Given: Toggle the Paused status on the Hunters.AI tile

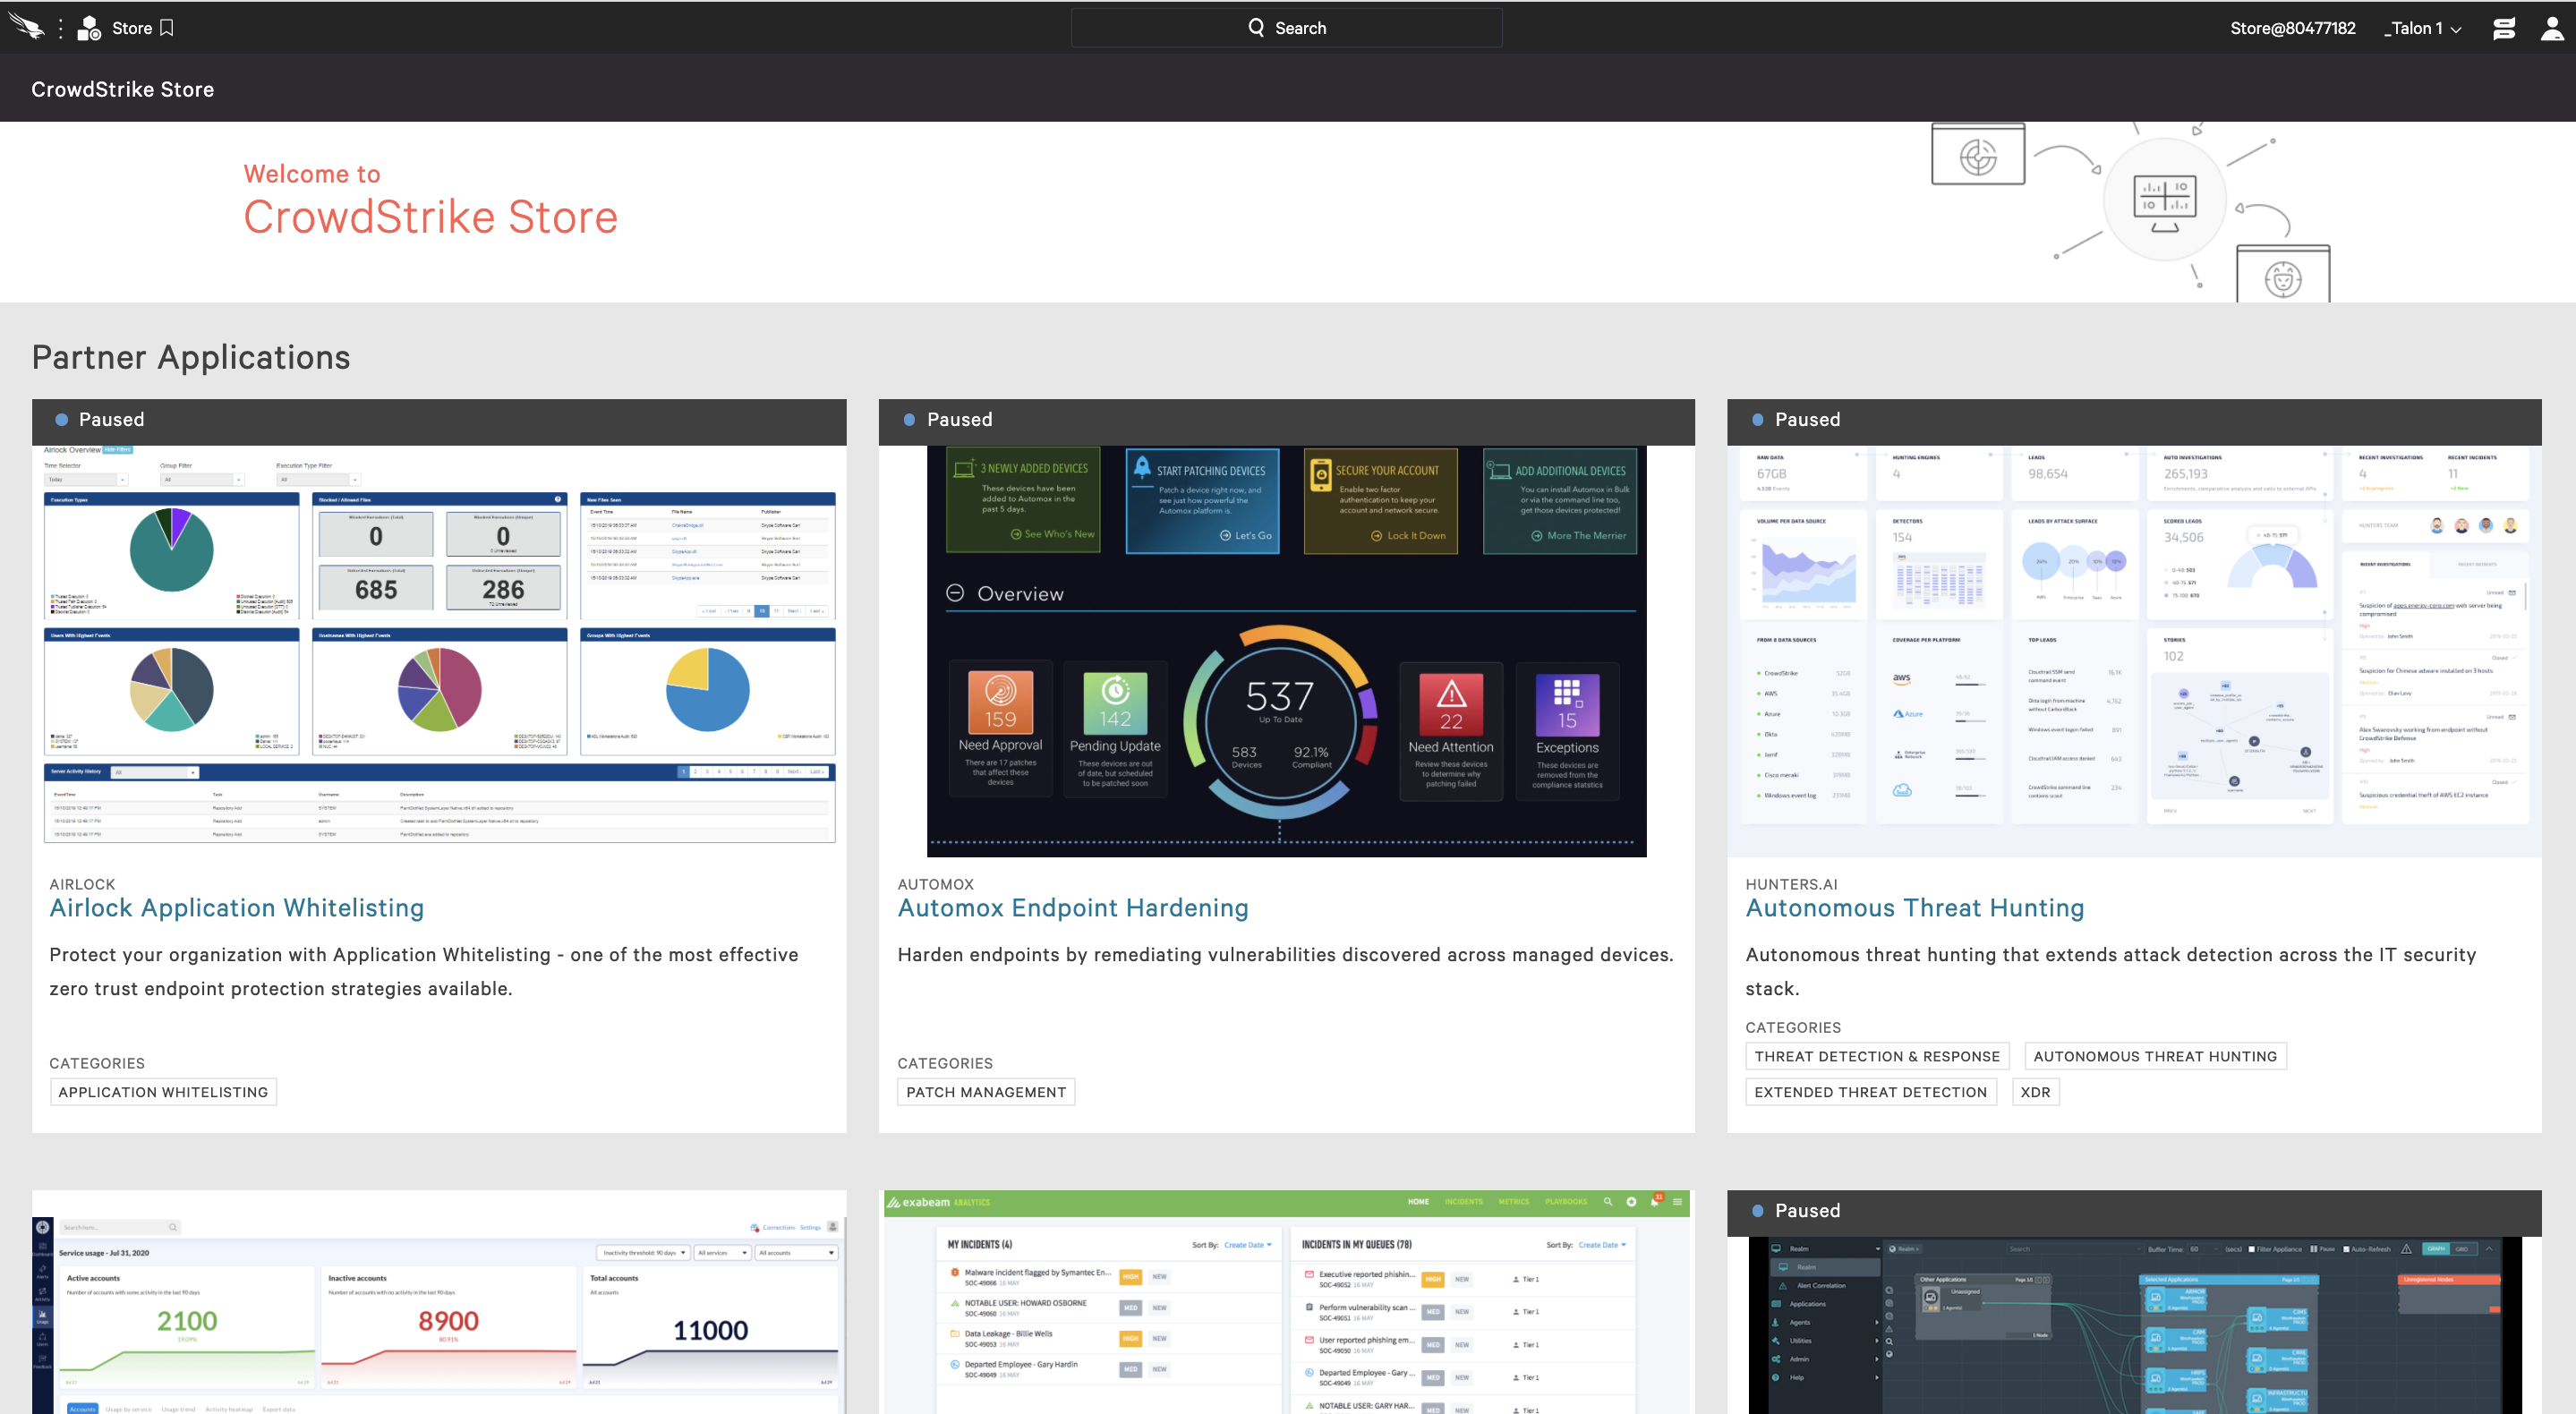Looking at the screenshot, I should (1757, 419).
